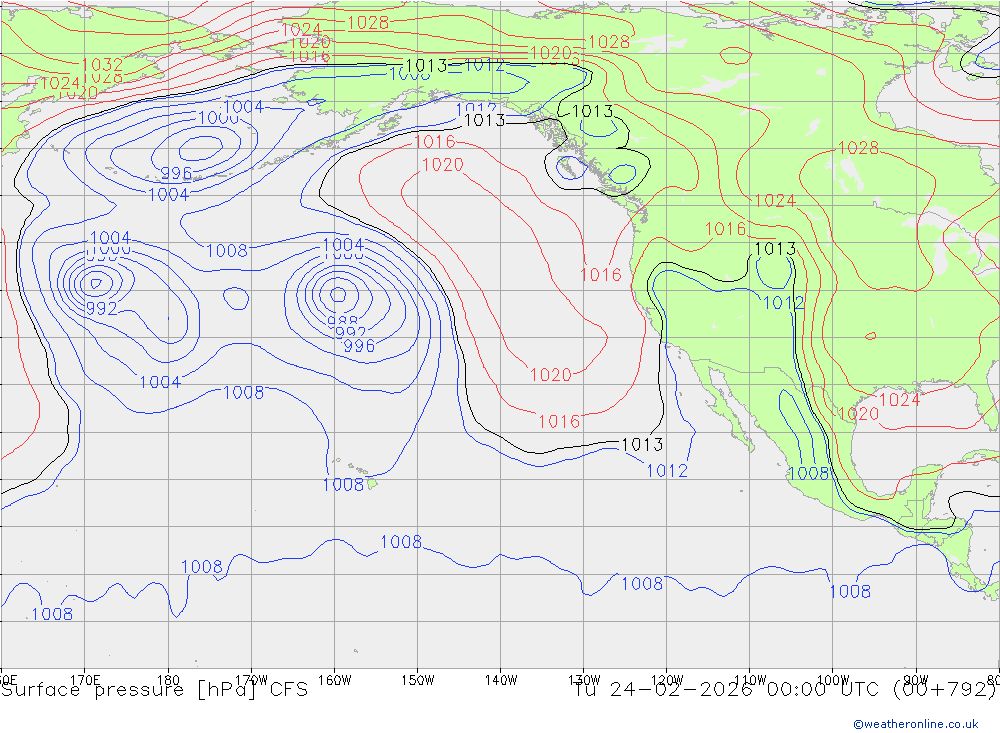The image size is (1000, 733).
Task: Click the 180 longitude axis label
Action: [168, 680]
